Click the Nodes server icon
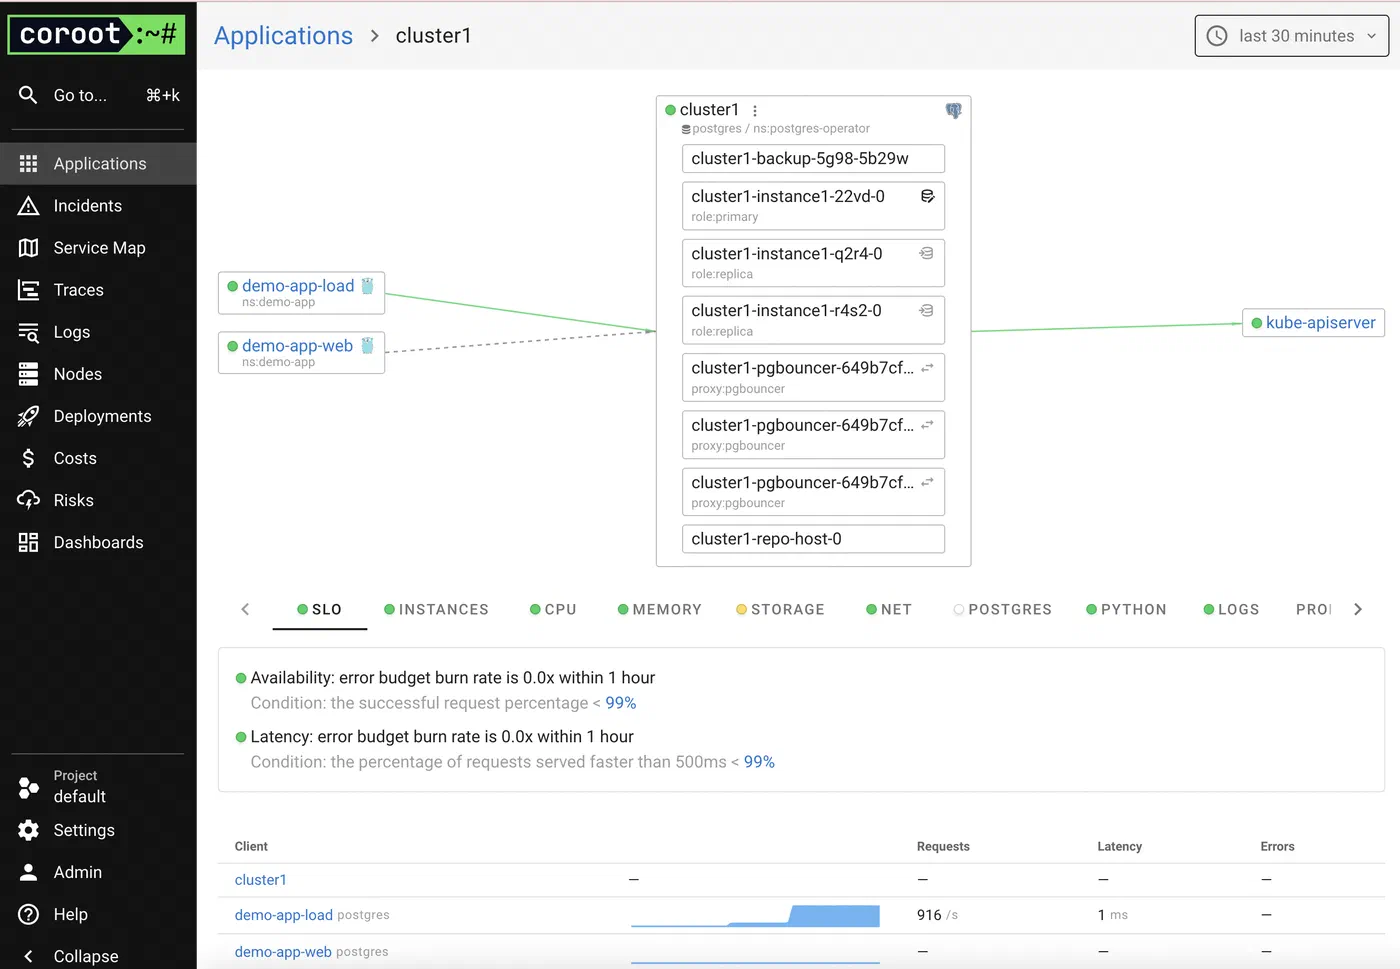Viewport: 1400px width, 969px height. click(28, 374)
